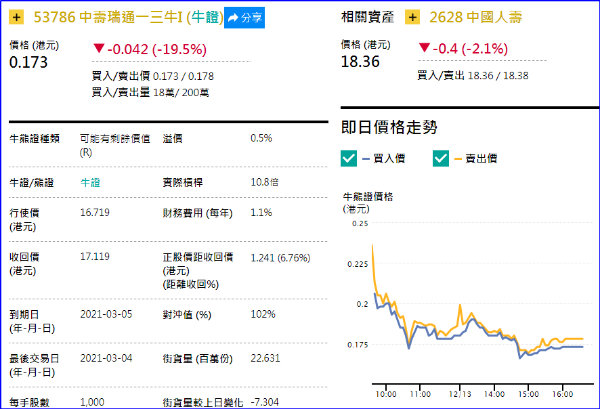Select the 對沖值 value 102%
600x409 pixels.
point(263,314)
